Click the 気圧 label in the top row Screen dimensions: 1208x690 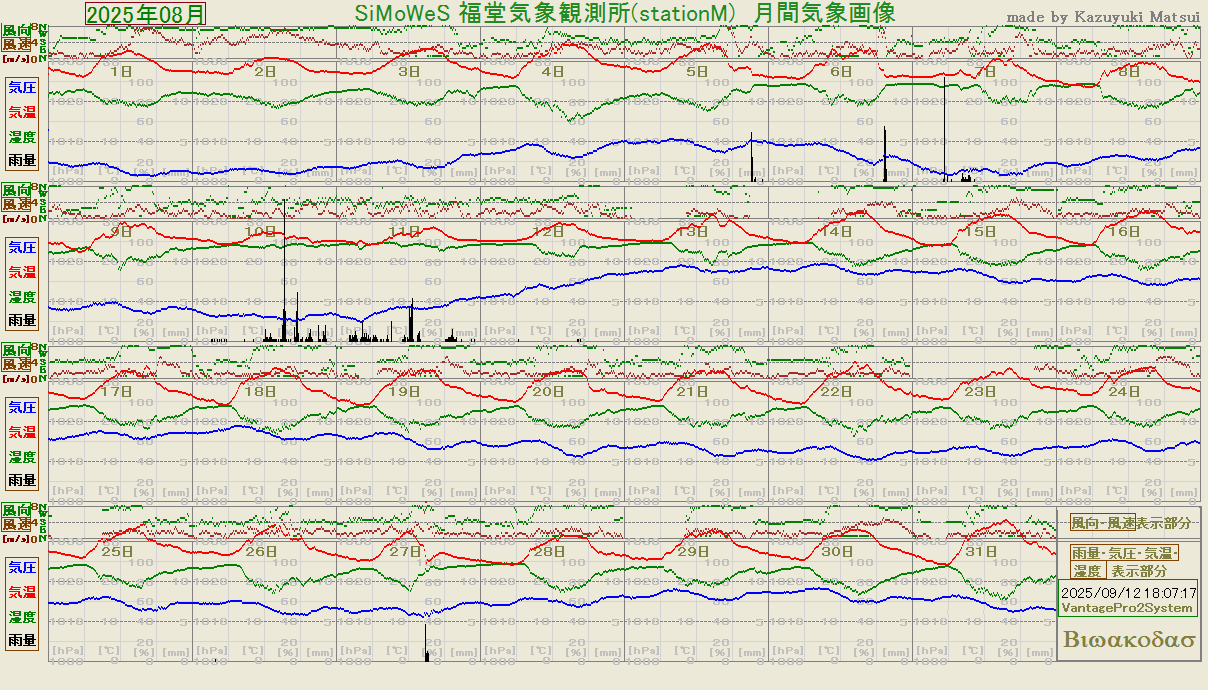coord(22,86)
